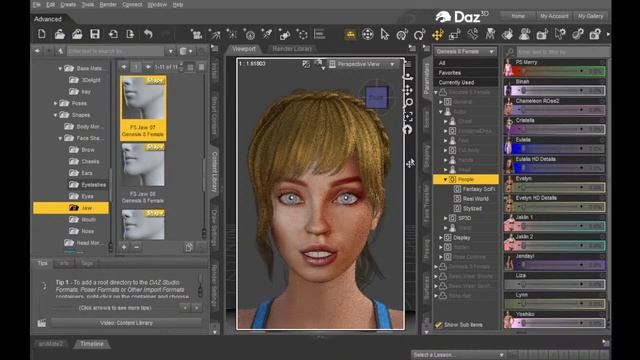Select the Viewport tab
The height and width of the screenshot is (360, 640).
tap(244, 49)
